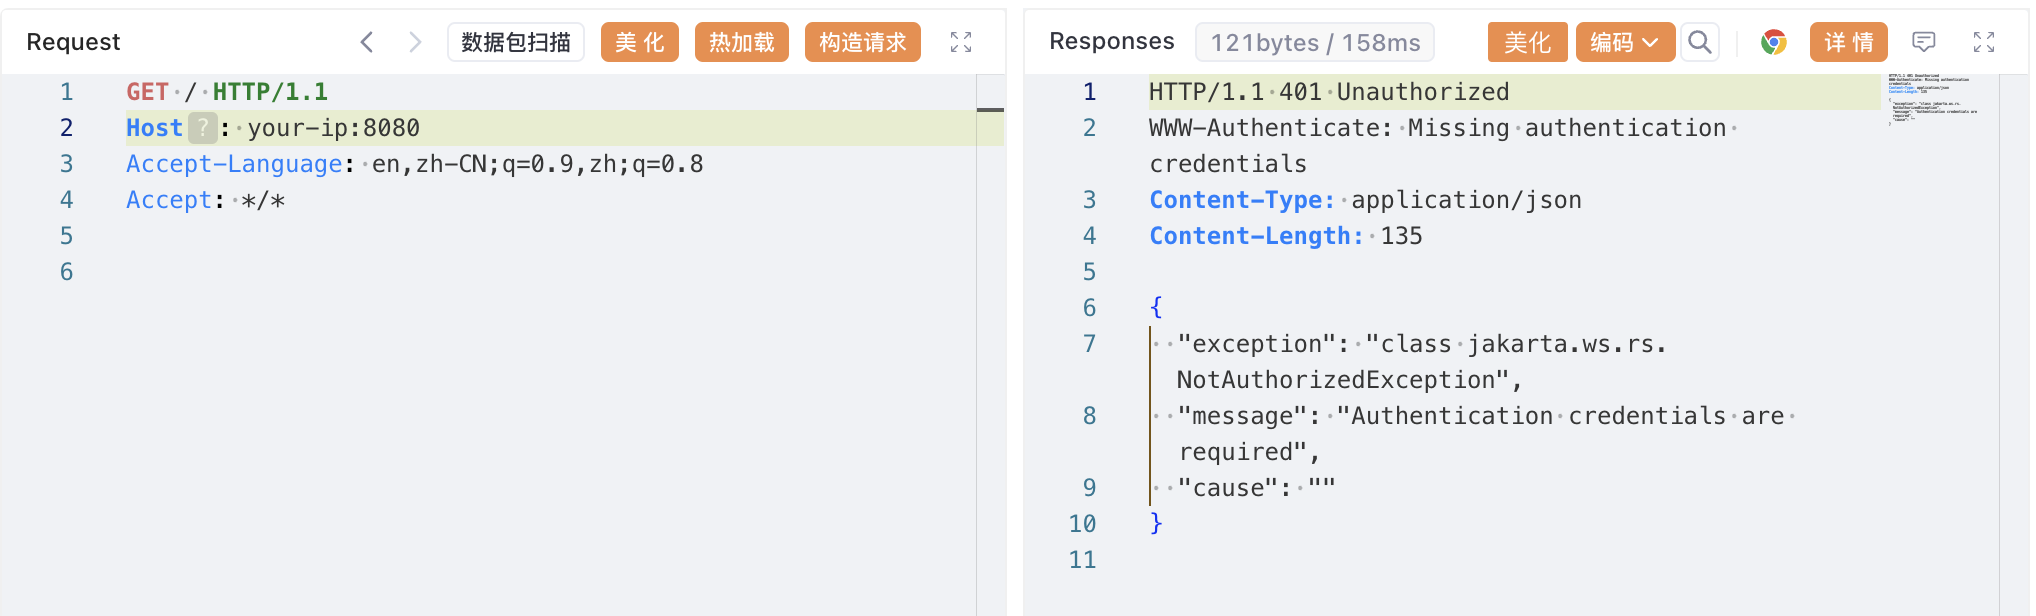Click 美化 in the Responses panel
2036x616 pixels.
pyautogui.click(x=1527, y=42)
